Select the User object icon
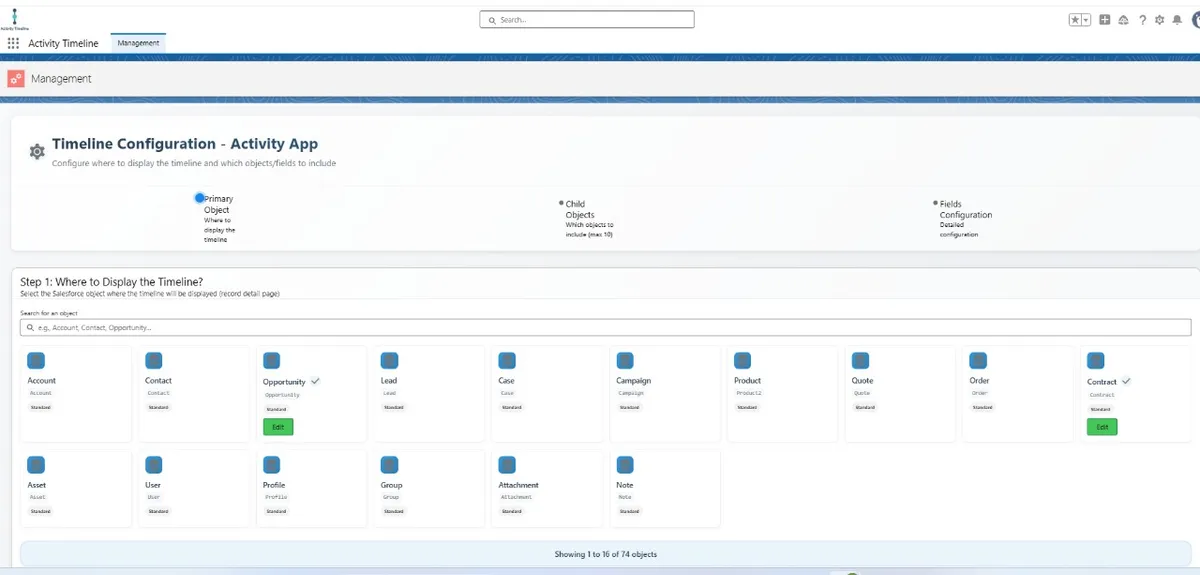Viewport: 1200px width, 575px height. pyautogui.click(x=154, y=464)
